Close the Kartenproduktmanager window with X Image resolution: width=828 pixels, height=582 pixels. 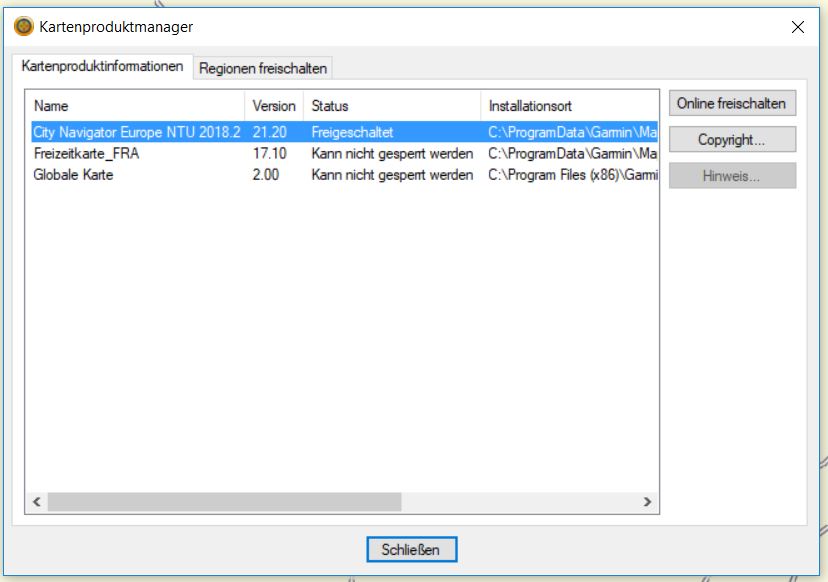[797, 27]
